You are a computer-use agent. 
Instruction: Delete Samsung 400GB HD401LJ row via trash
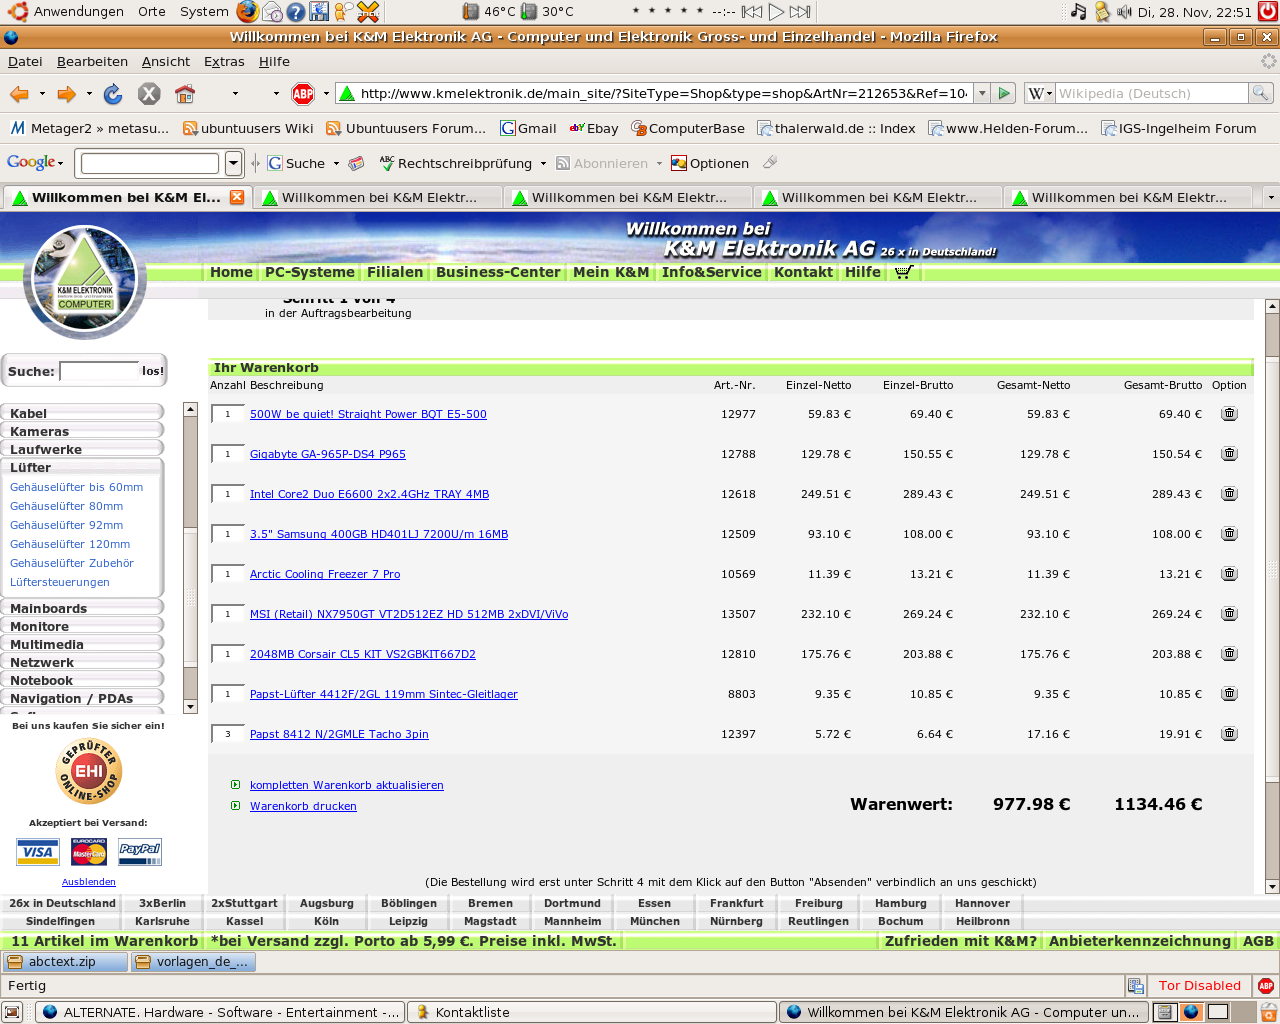click(x=1229, y=534)
